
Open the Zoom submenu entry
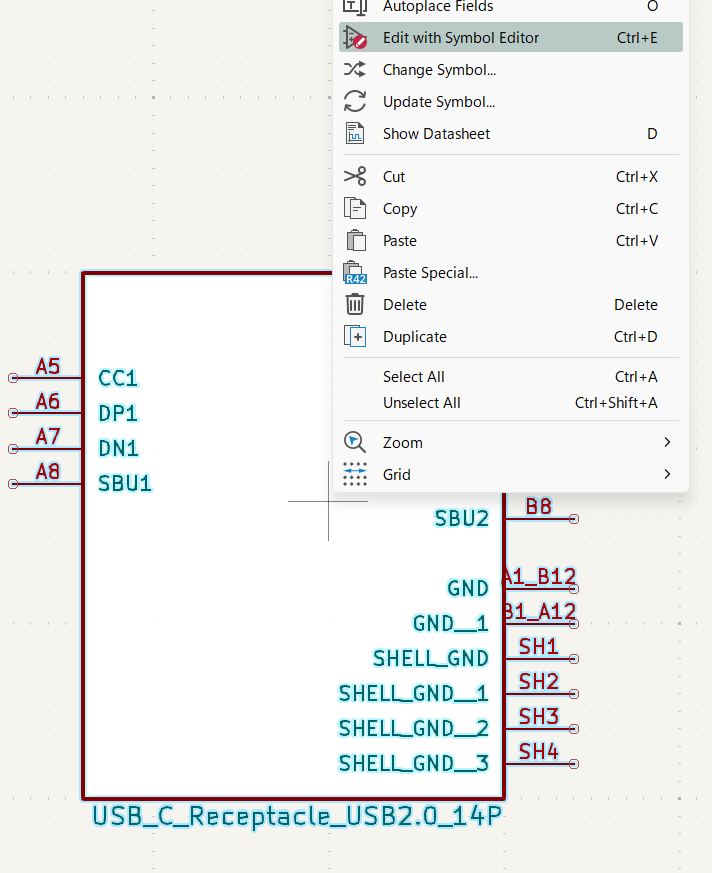tap(403, 443)
